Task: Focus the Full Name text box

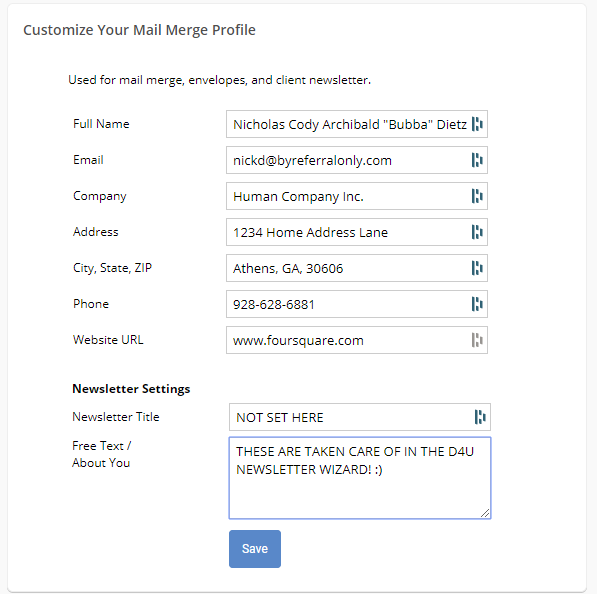Action: pyautogui.click(x=357, y=124)
